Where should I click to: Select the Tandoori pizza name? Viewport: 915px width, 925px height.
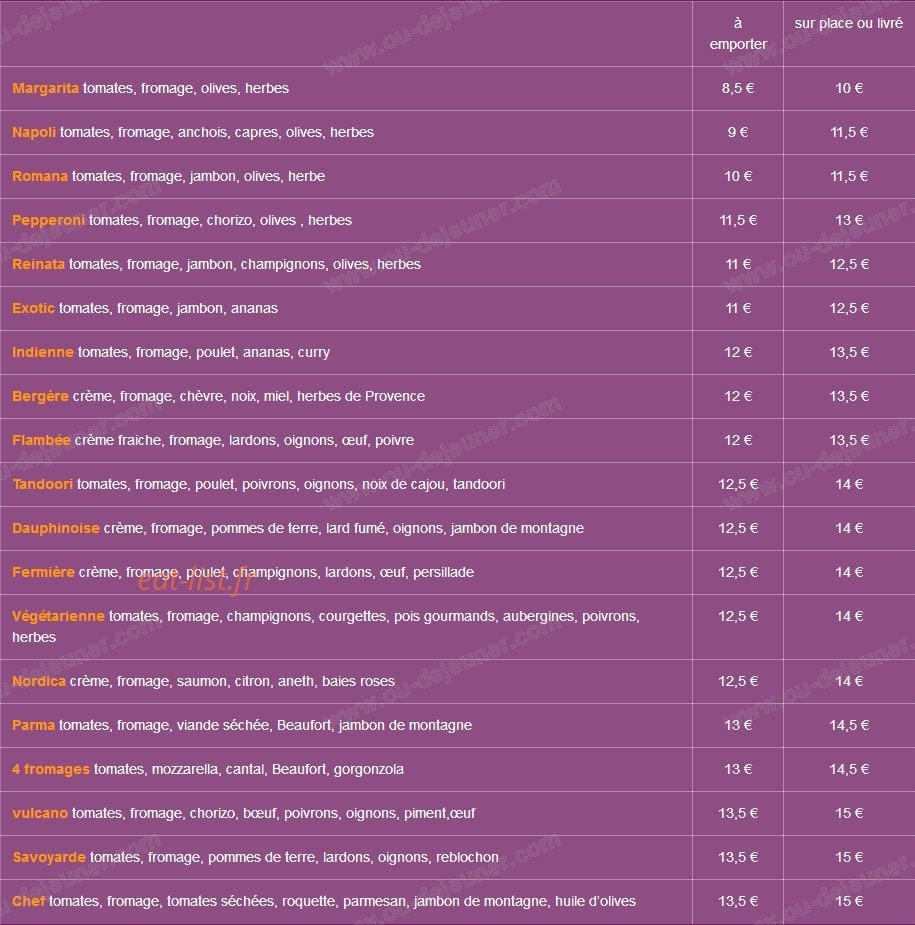42,484
